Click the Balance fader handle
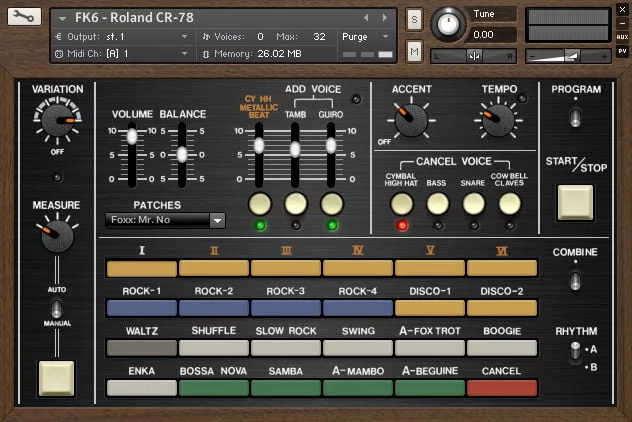Viewport: 632px width, 422px height. tap(182, 154)
